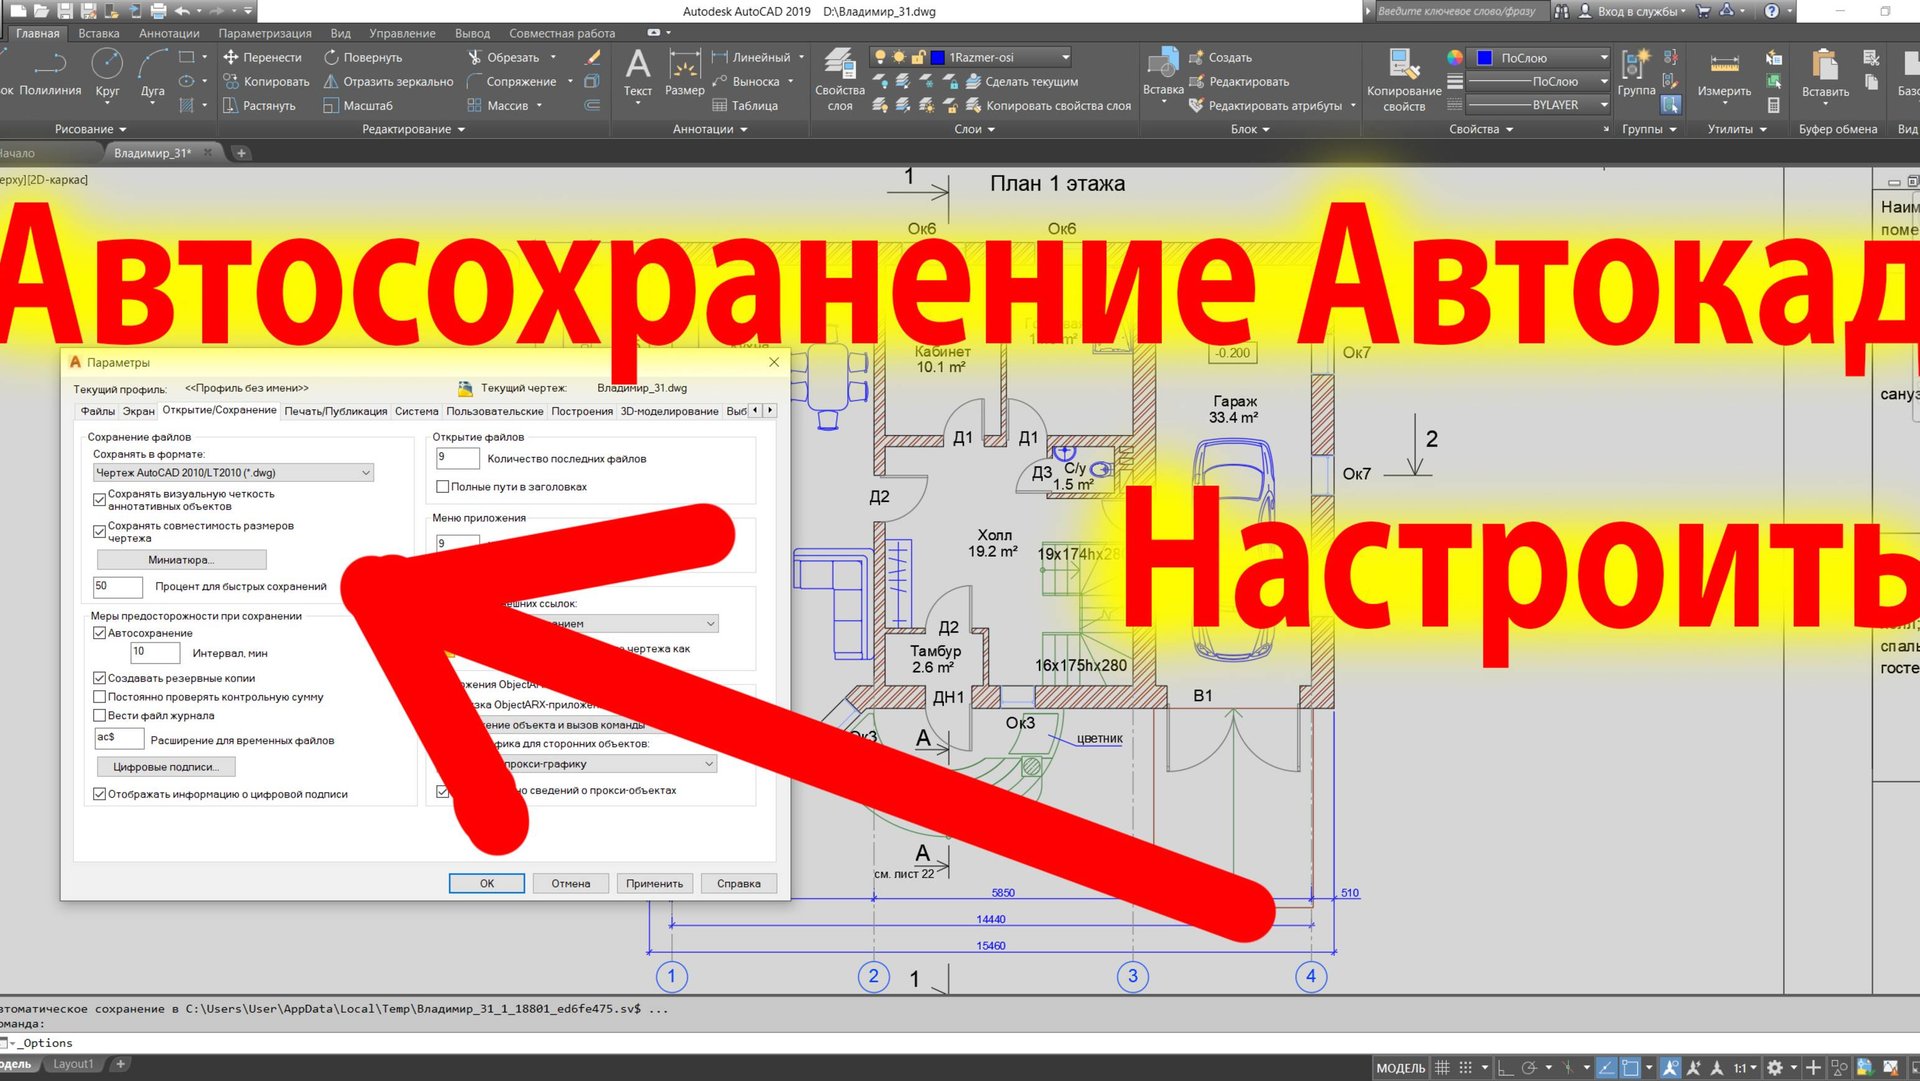
Task: Uncheck Создавать резервные копии option
Action: point(99,677)
